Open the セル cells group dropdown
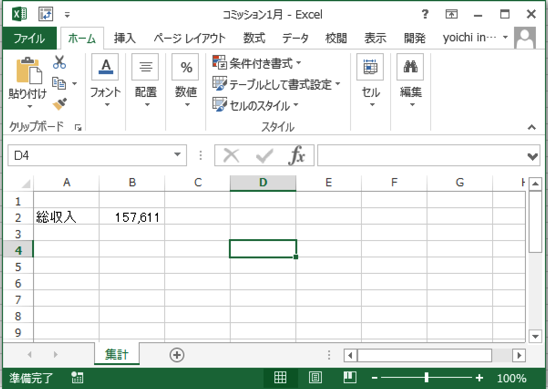The image size is (548, 389). 370,81
